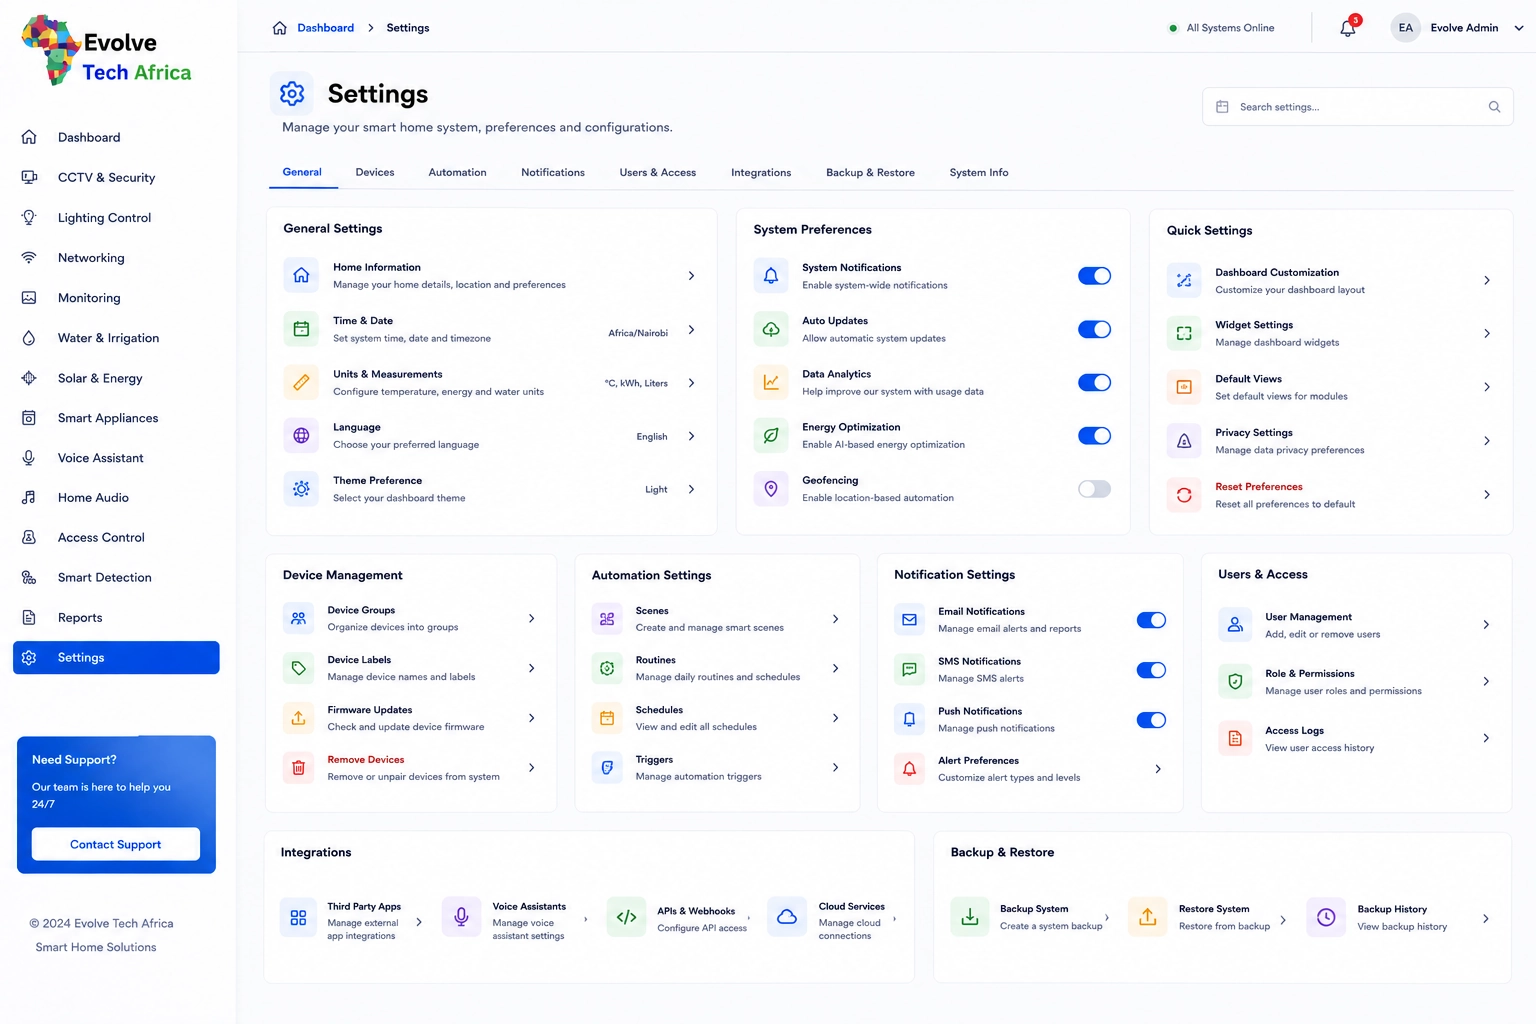Click the Search settings input field
The height and width of the screenshot is (1024, 1536).
[x=1358, y=107]
